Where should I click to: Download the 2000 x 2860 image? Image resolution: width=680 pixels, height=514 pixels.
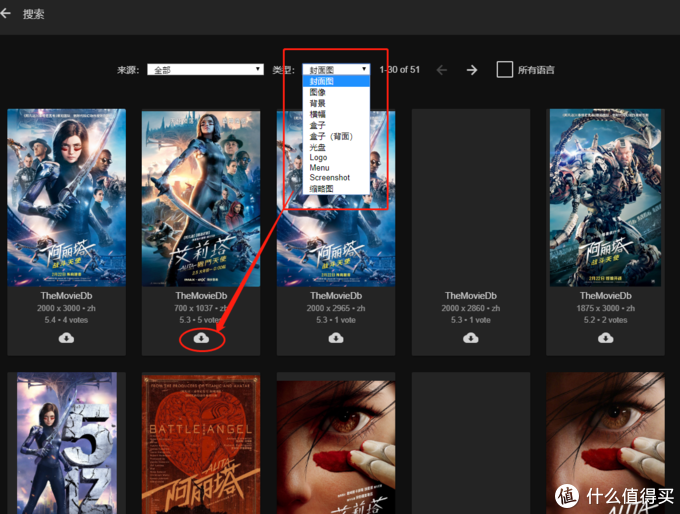471,337
